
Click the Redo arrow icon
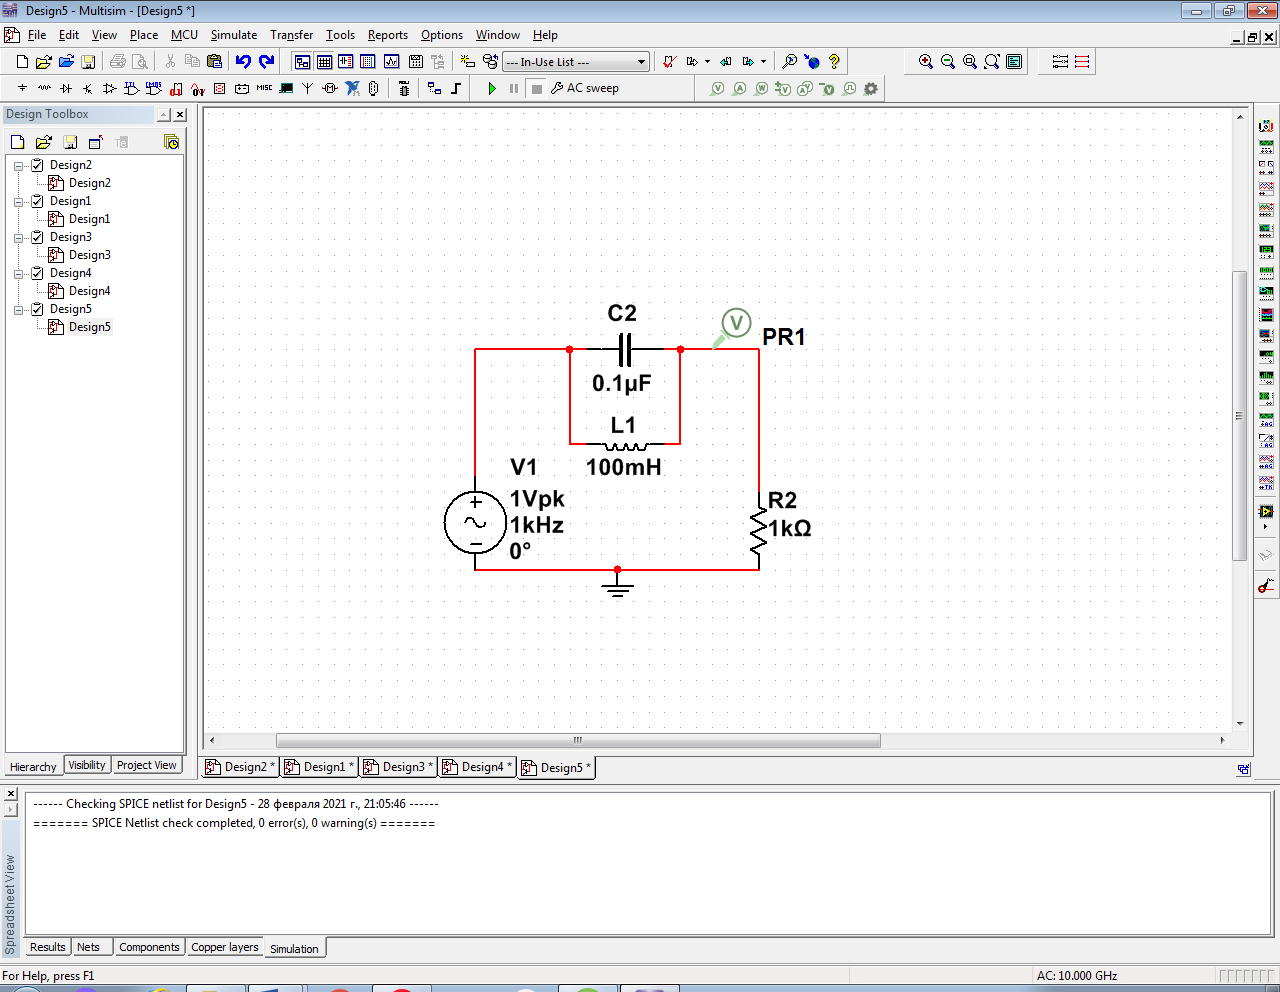coord(266,62)
